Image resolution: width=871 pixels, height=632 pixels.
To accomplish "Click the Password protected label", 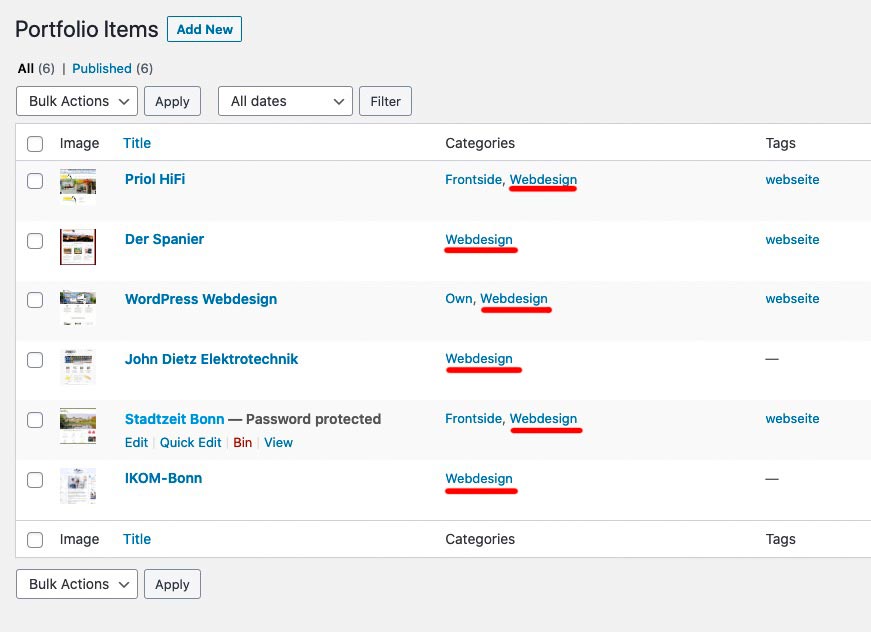I will point(313,419).
